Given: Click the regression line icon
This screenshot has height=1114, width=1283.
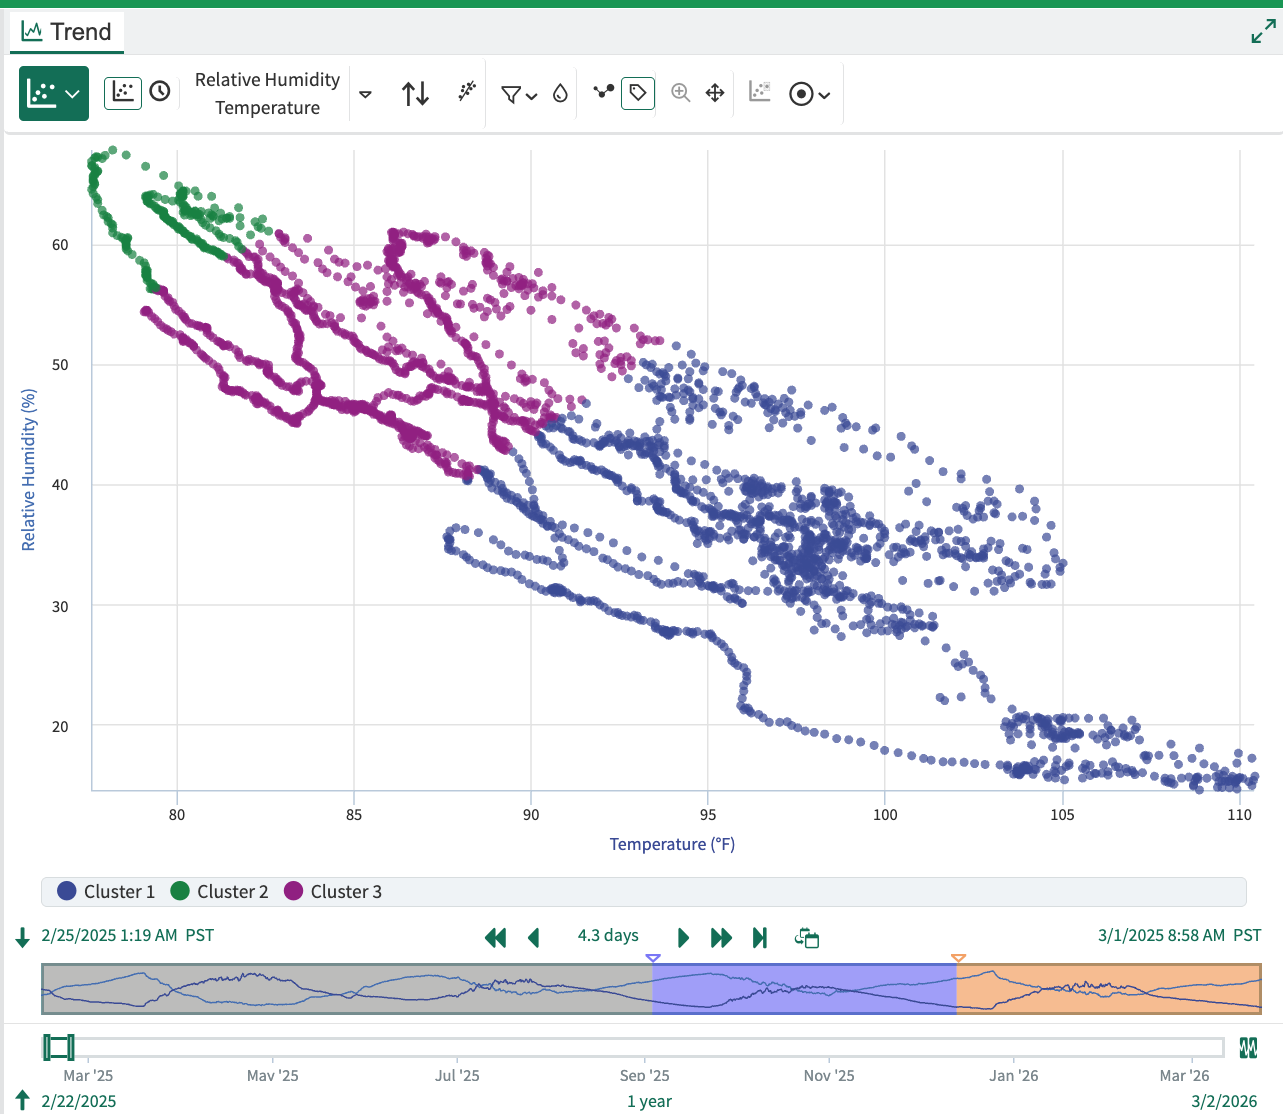Looking at the screenshot, I should 466,93.
